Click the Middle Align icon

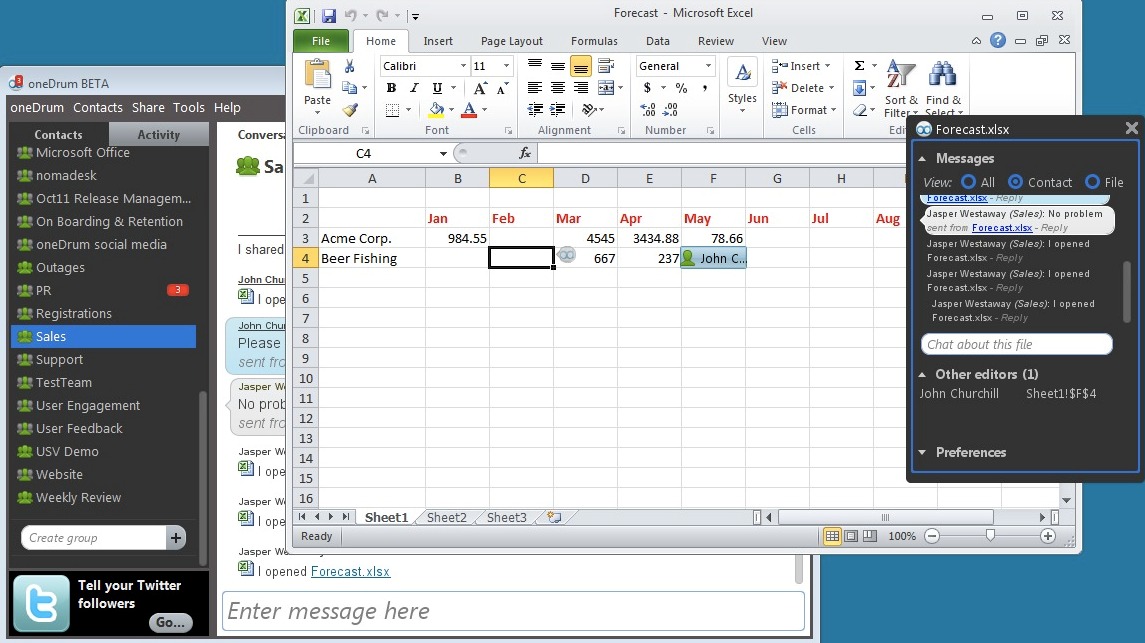click(x=557, y=66)
